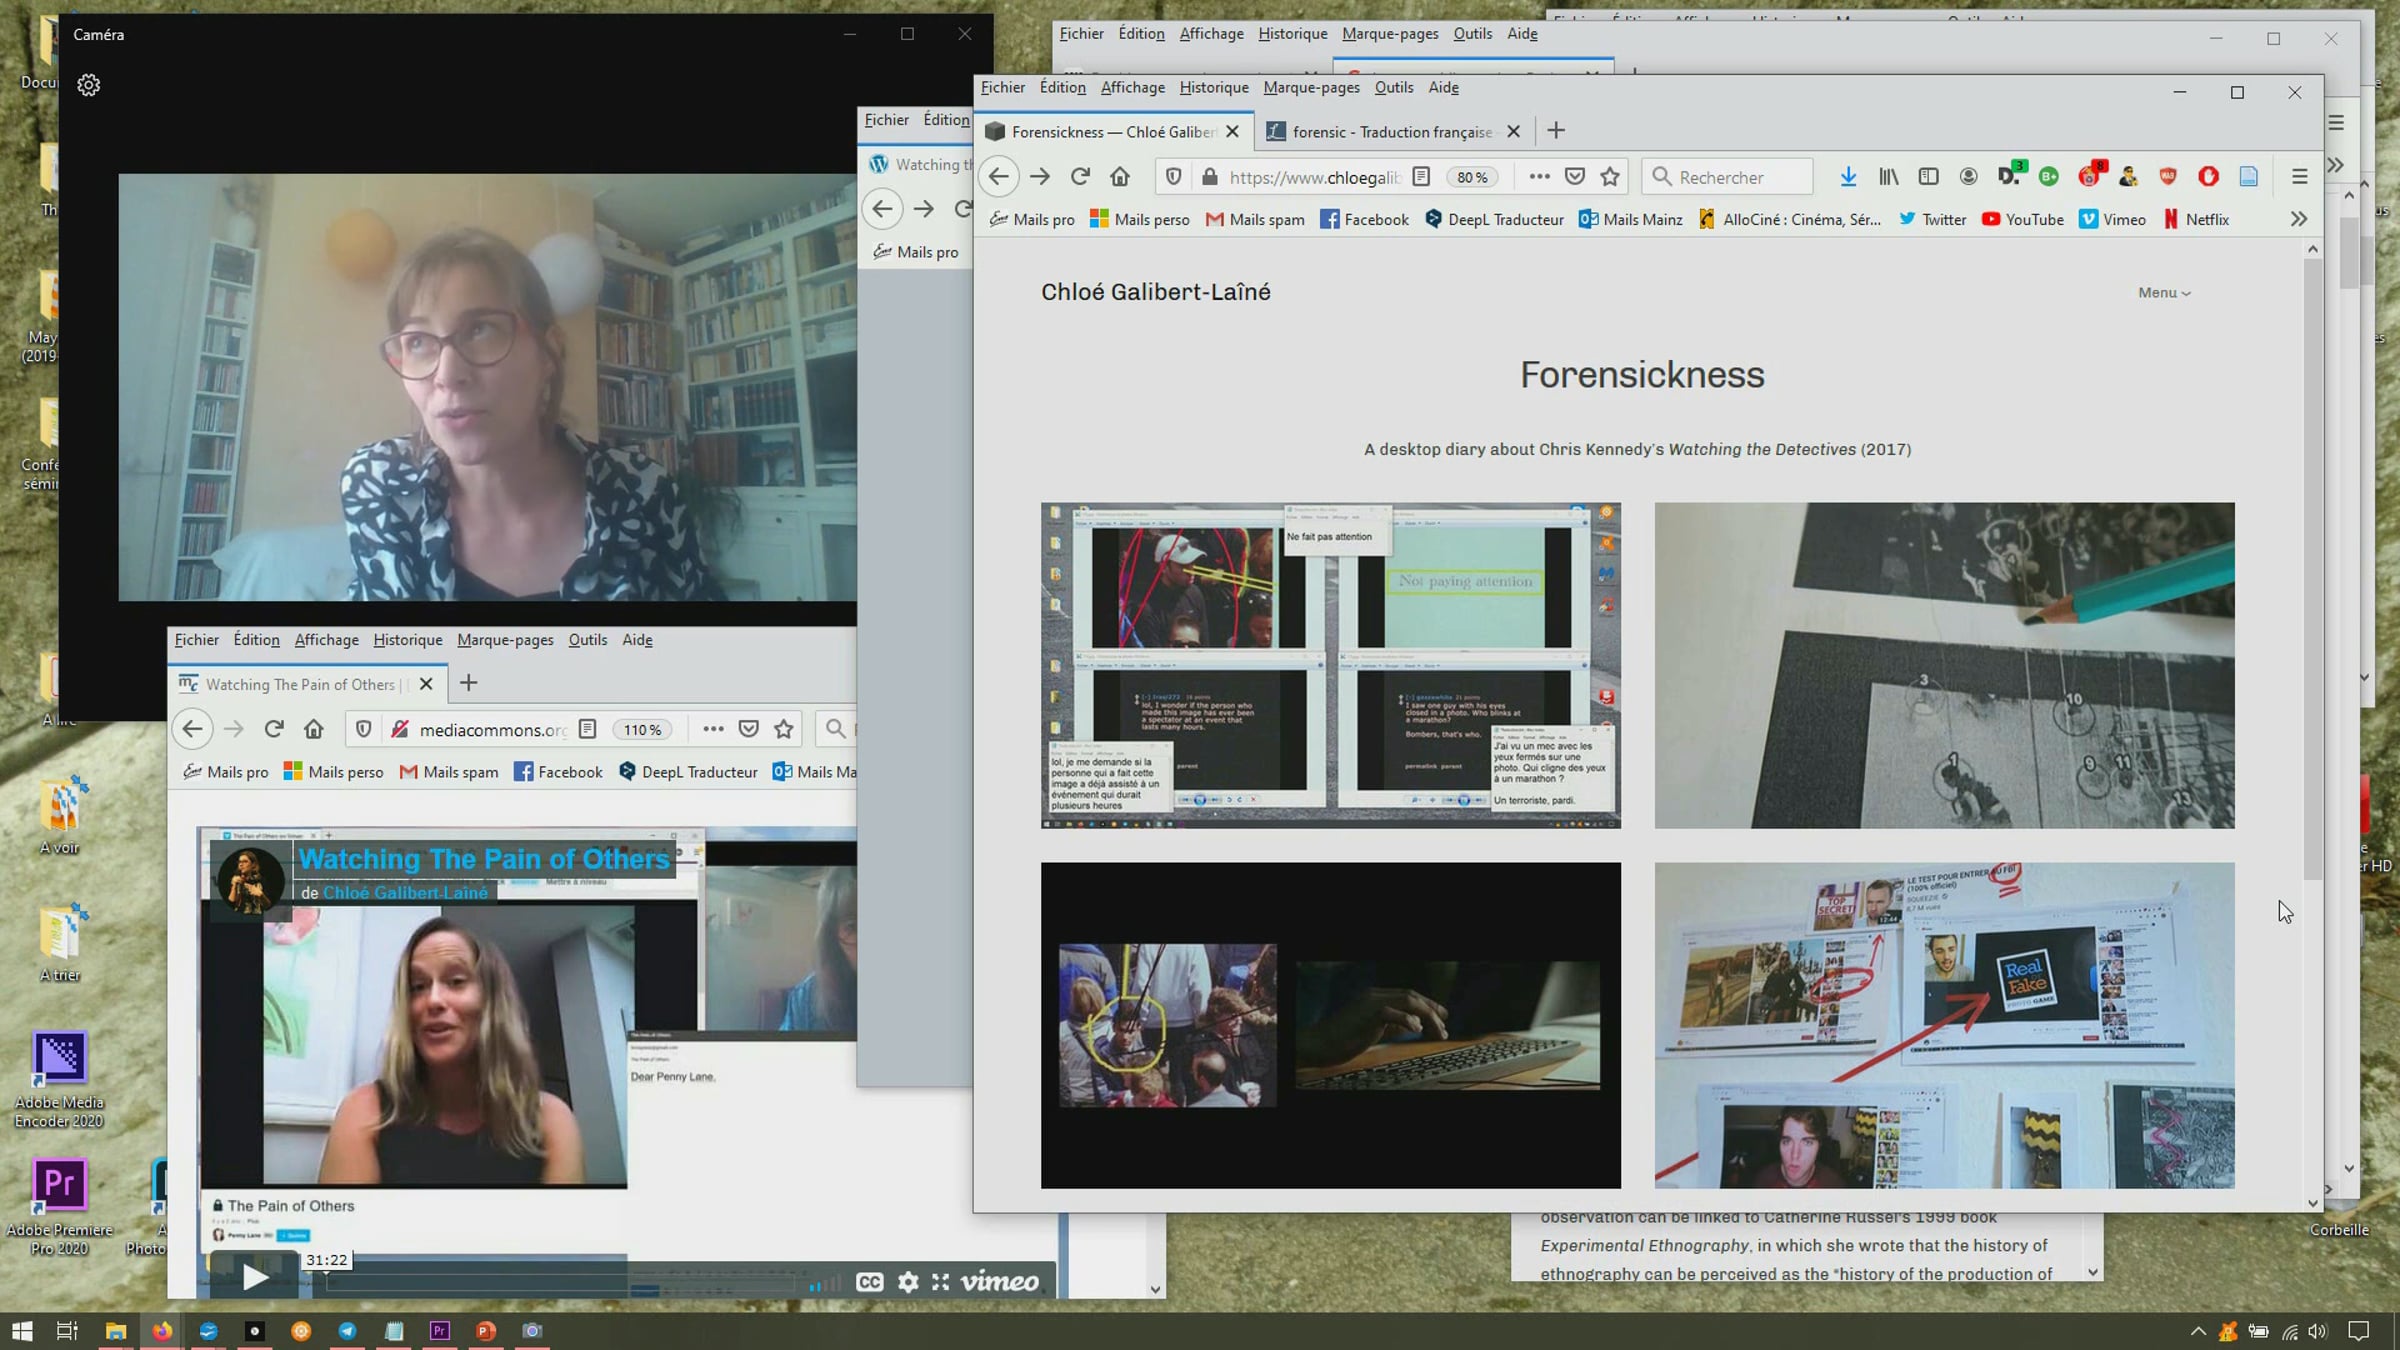The image size is (2400, 1350).
Task: Switch to 'forensic - Traduction française' tab
Action: pos(1393,131)
